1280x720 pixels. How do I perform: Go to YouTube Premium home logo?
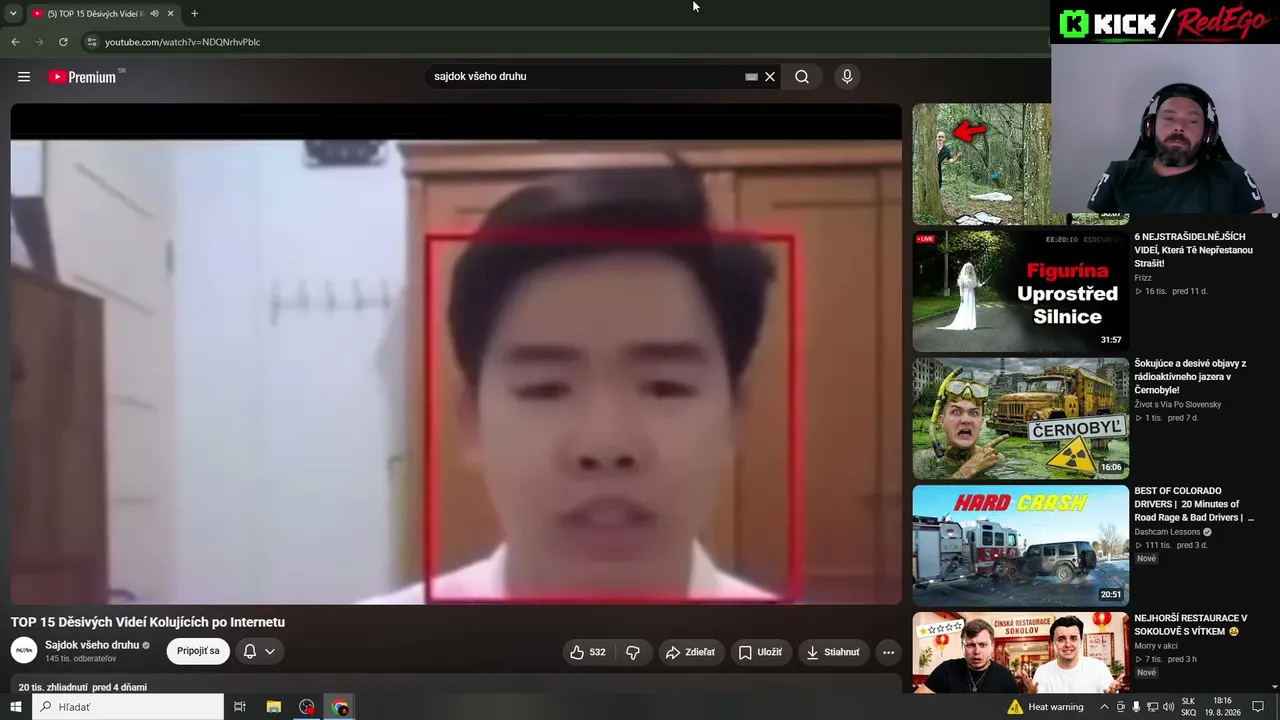(82, 77)
